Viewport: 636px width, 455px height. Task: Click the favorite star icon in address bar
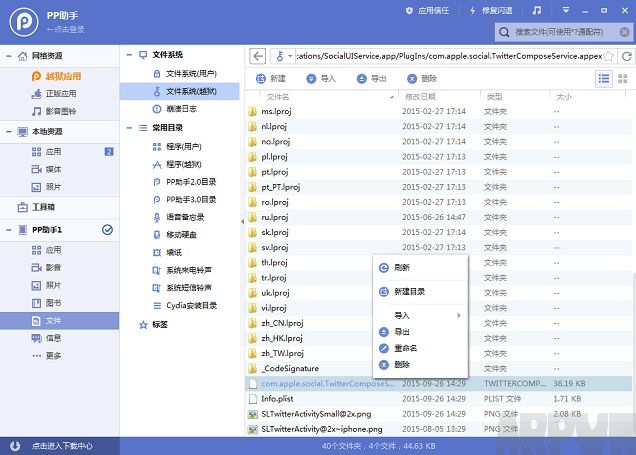point(608,56)
